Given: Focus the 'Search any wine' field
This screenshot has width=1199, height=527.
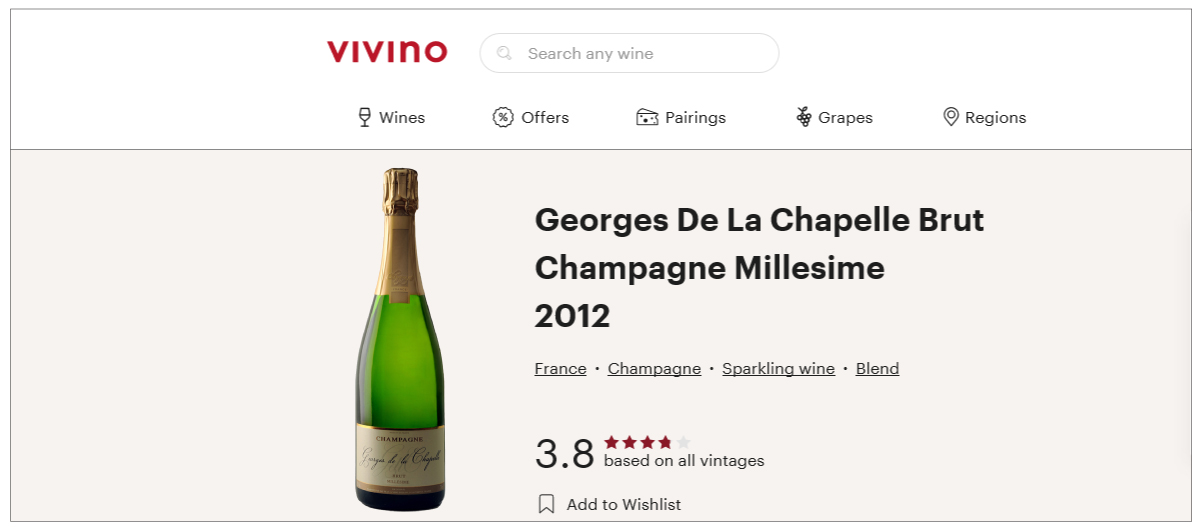Looking at the screenshot, I should point(640,54).
